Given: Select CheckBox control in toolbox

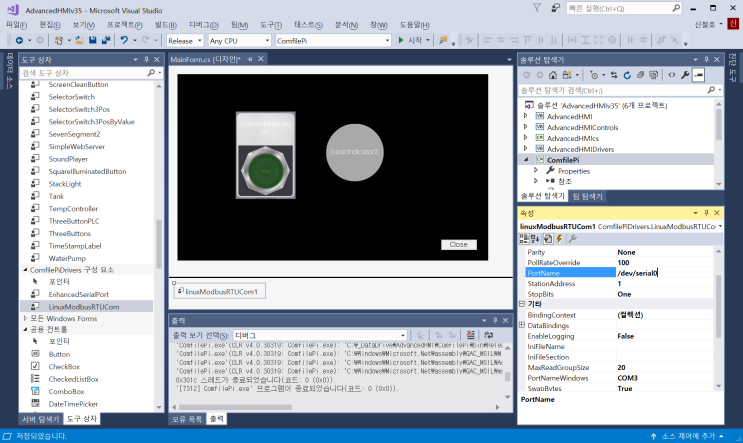Looking at the screenshot, I should [65, 367].
